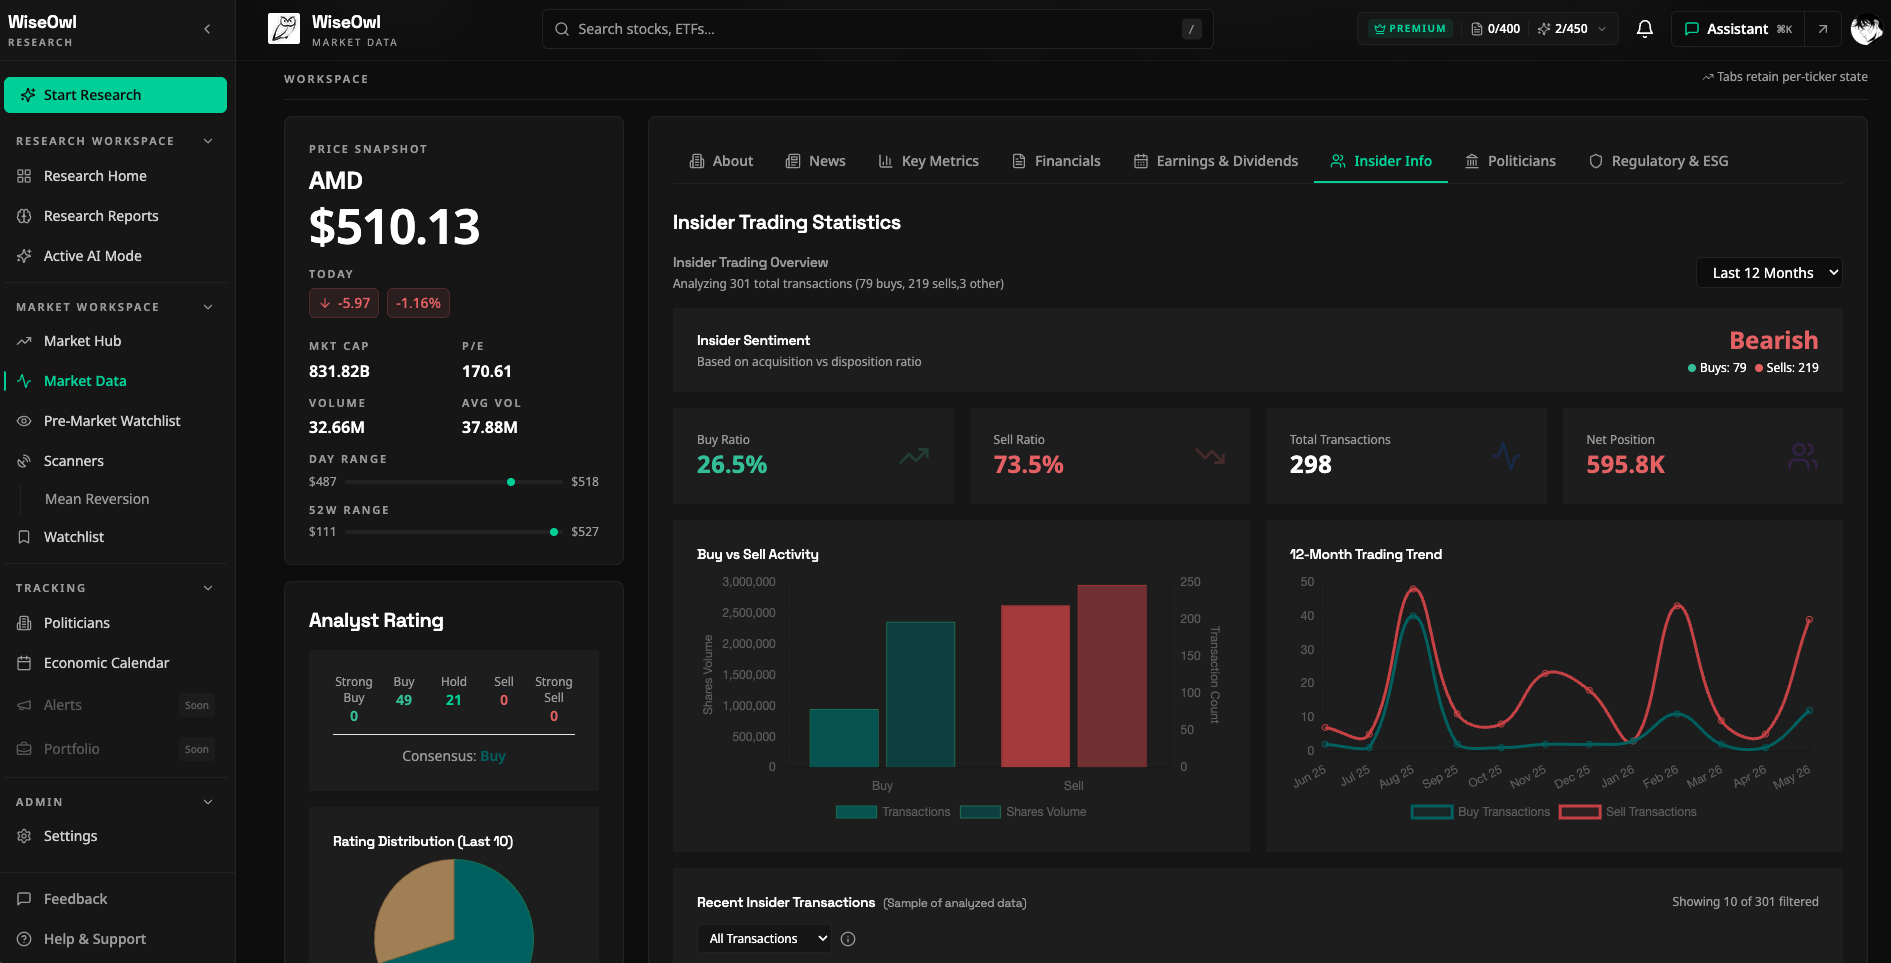Click the Research Reports icon

24,216
